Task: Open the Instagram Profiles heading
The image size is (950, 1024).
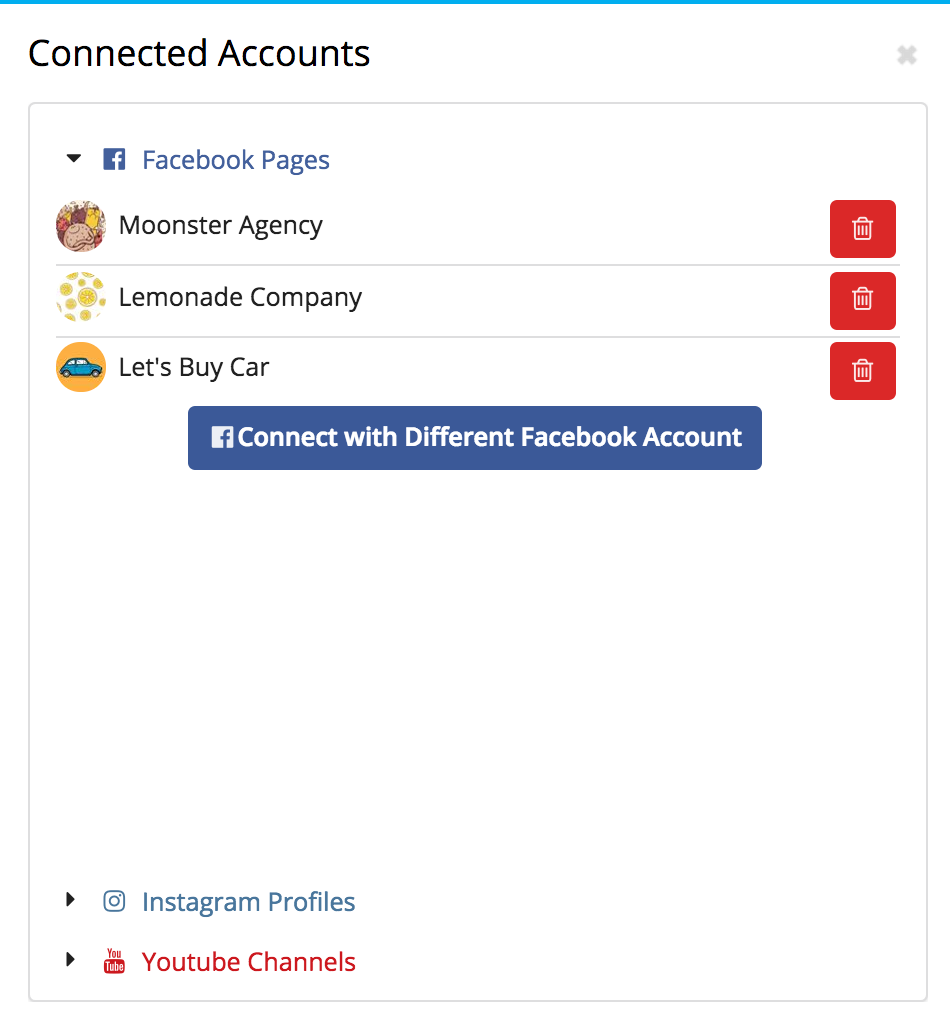Action: 249,902
